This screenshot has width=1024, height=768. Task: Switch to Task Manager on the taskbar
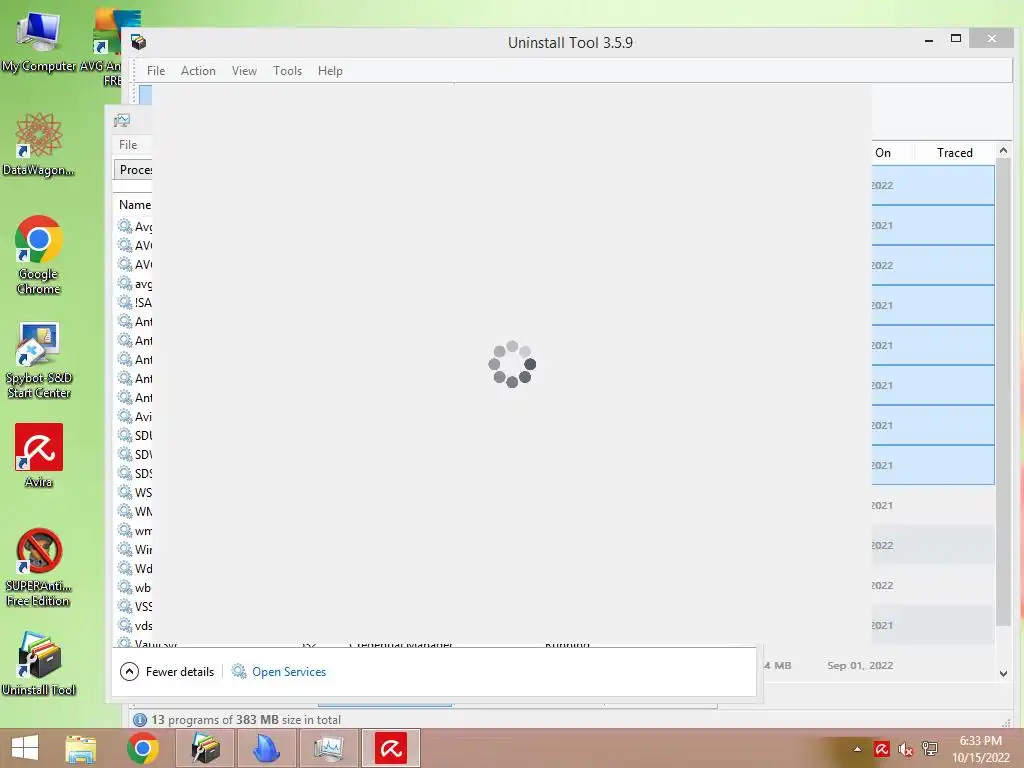pos(328,748)
